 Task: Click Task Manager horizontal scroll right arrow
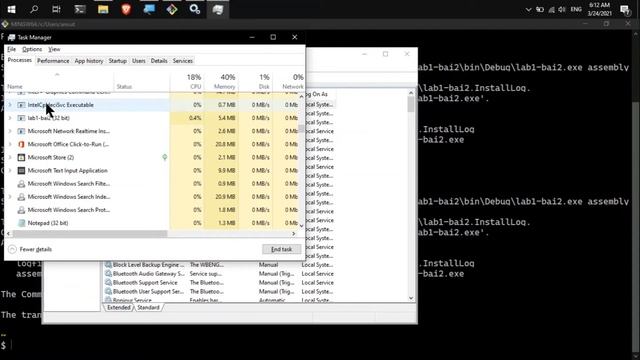[293, 233]
